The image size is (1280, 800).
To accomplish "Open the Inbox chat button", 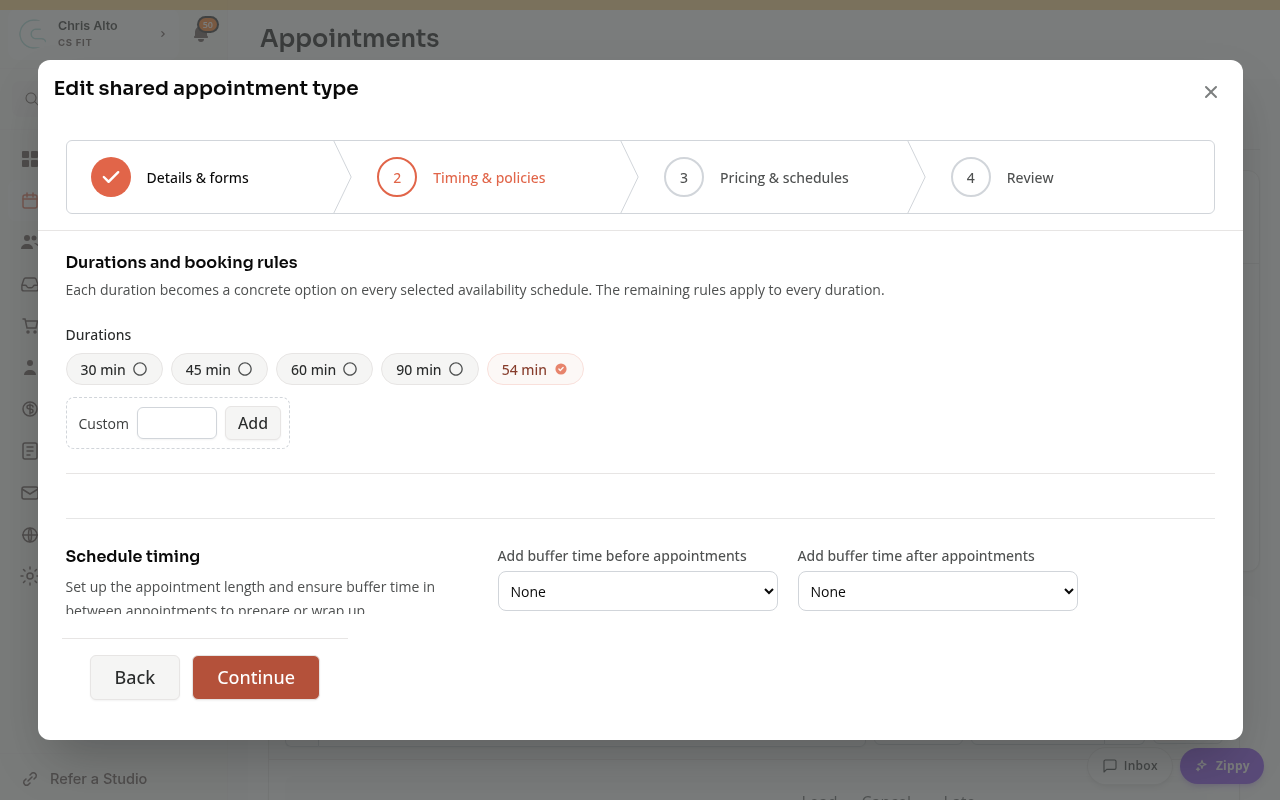I will pyautogui.click(x=1130, y=766).
